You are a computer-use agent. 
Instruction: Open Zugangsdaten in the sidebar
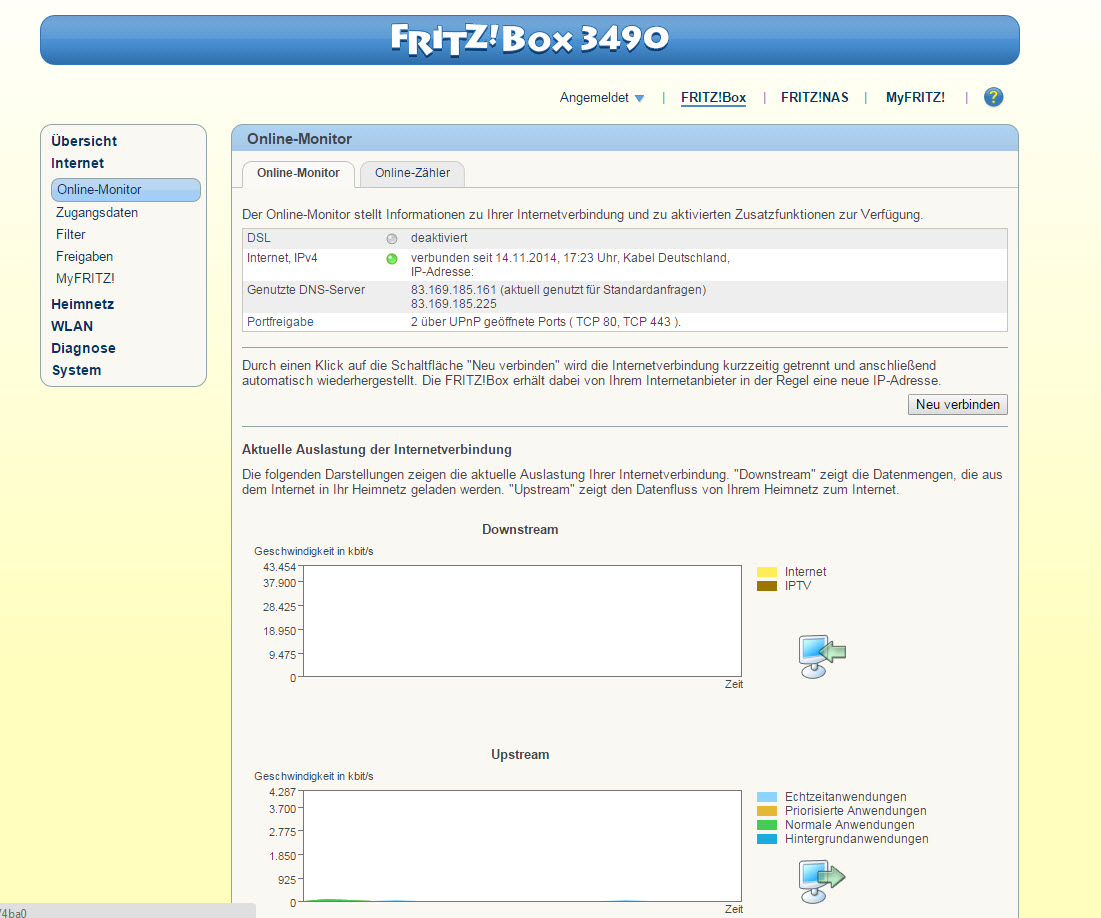coord(97,213)
